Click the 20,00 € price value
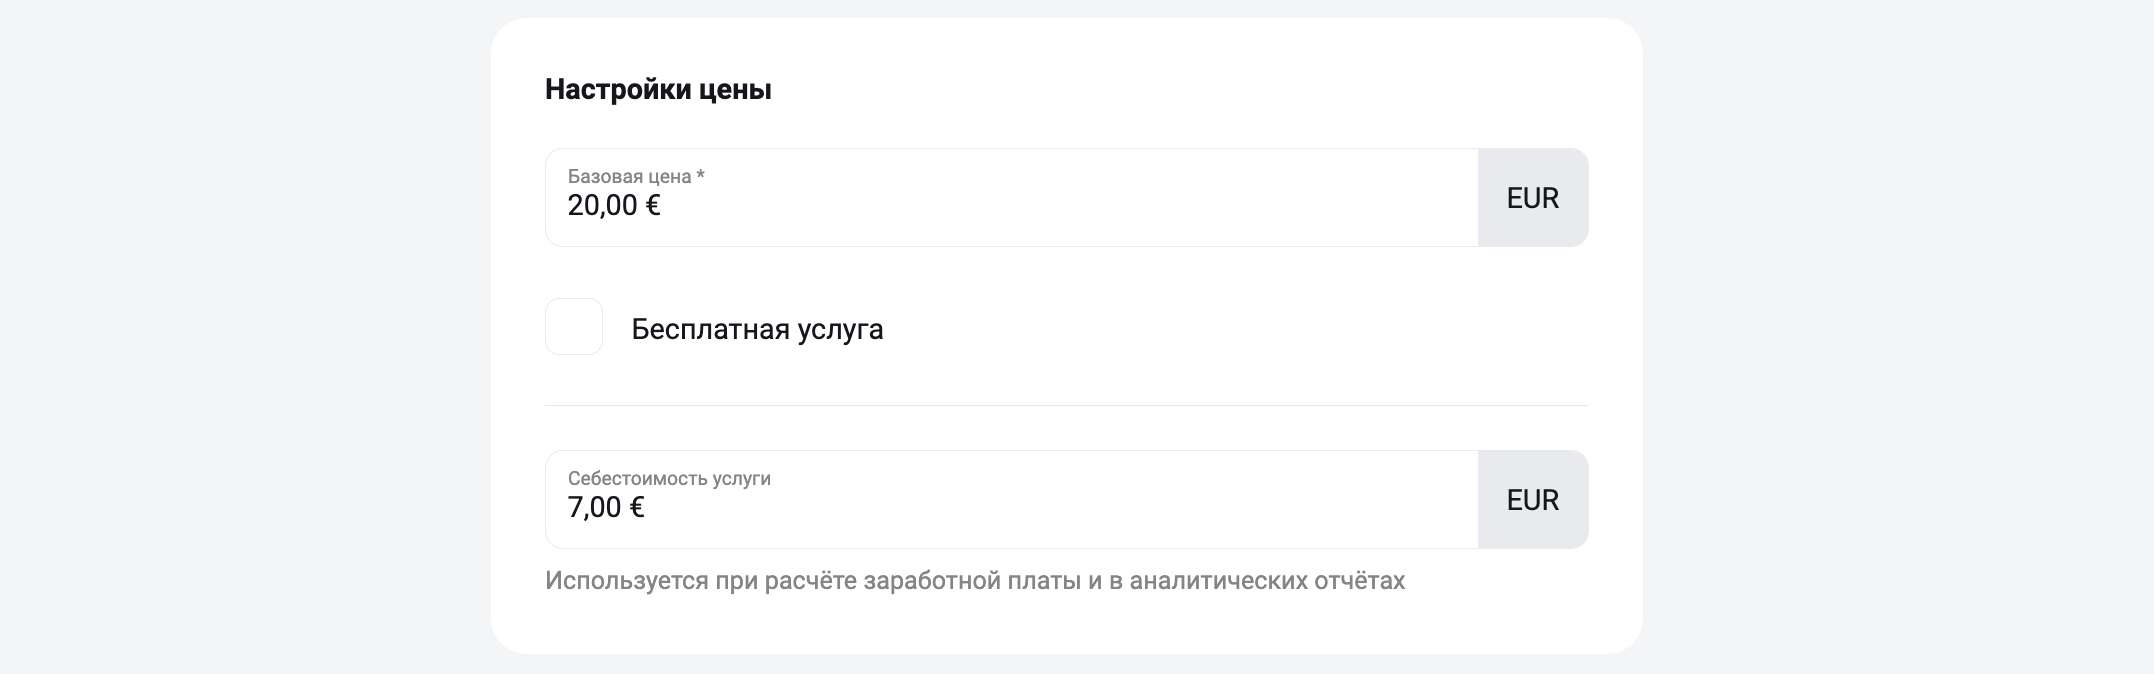The height and width of the screenshot is (674, 2154). click(x=614, y=206)
